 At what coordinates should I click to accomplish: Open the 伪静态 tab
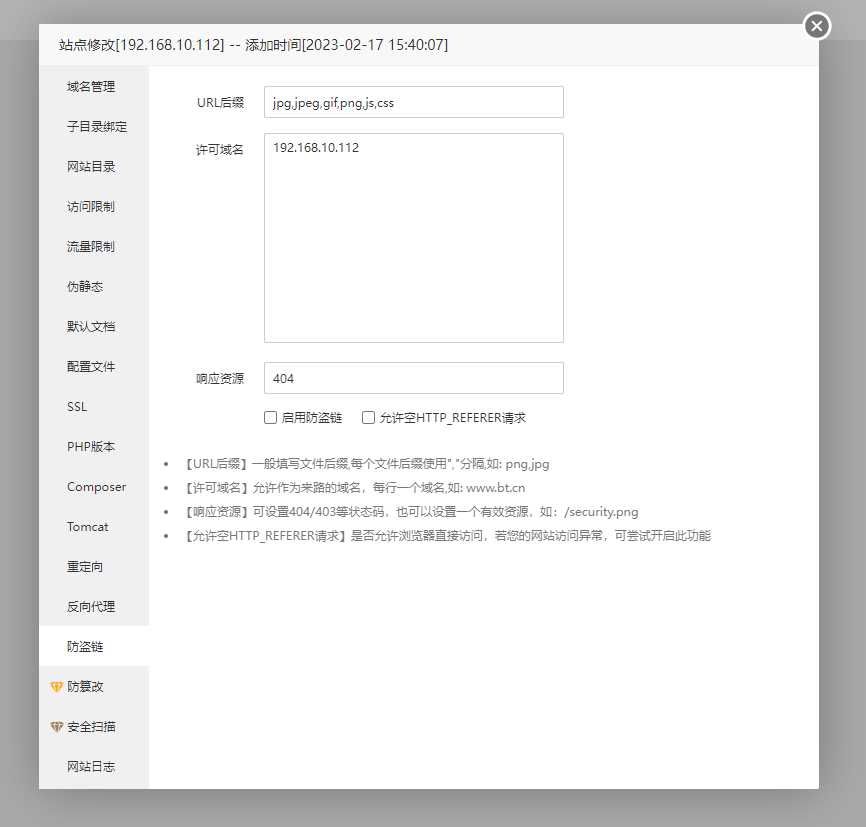(x=85, y=287)
